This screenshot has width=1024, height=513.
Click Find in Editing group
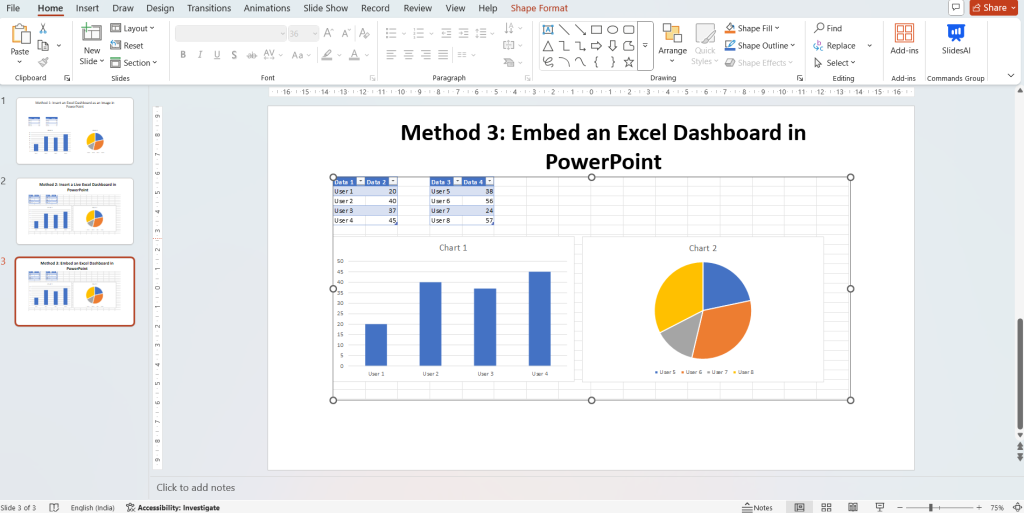point(828,28)
